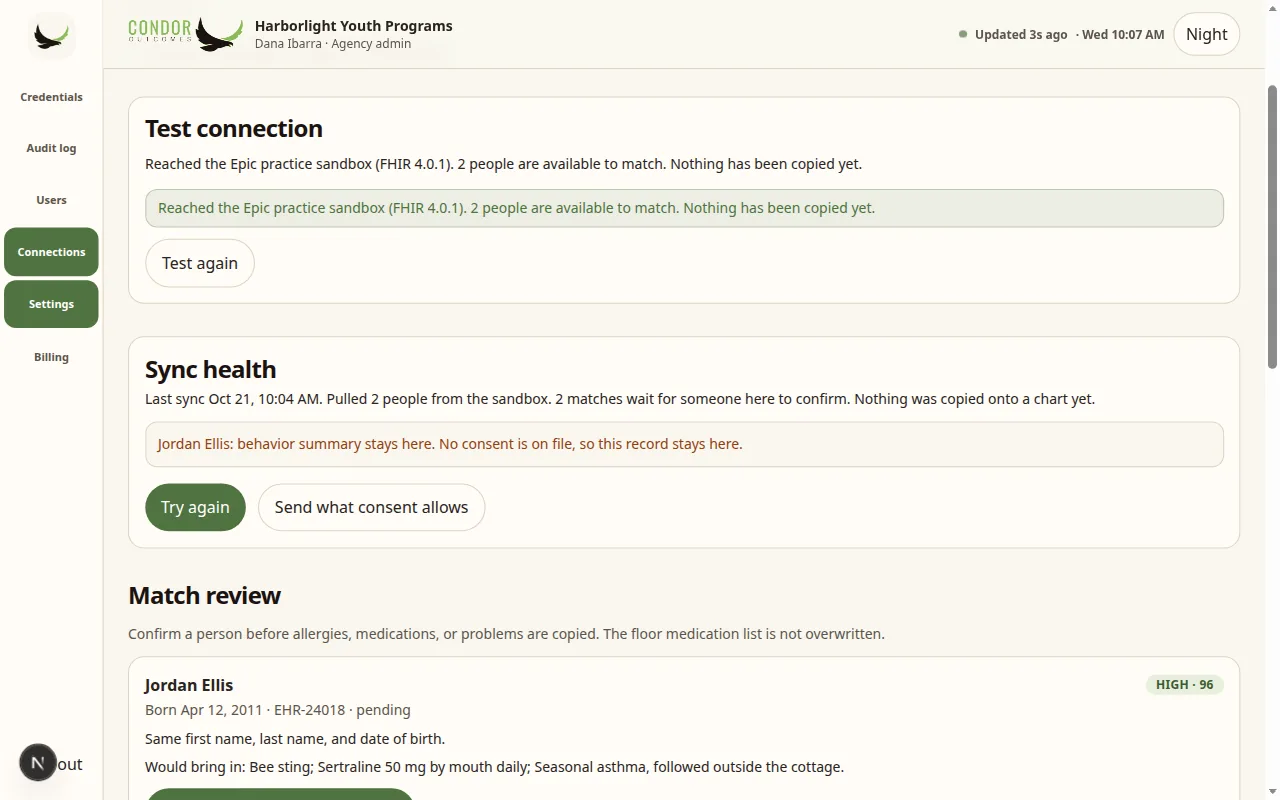Open the Users page
The height and width of the screenshot is (800, 1280).
[51, 200]
